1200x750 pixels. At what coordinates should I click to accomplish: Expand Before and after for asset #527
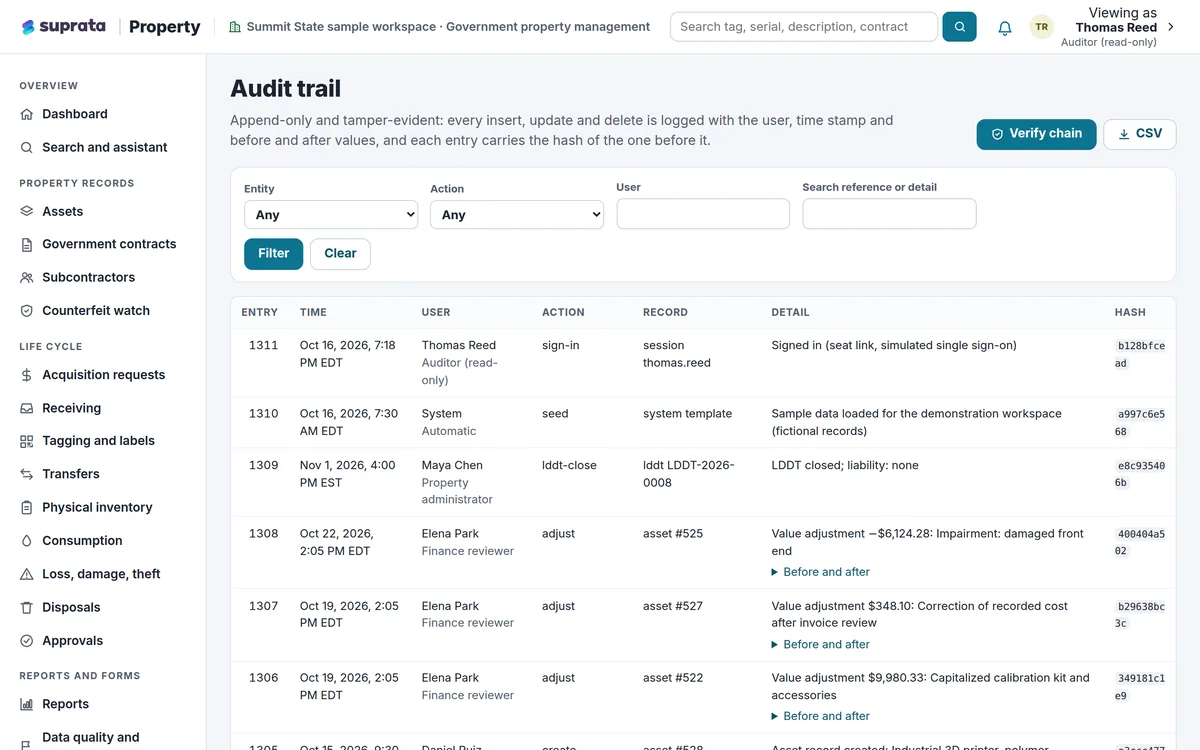click(x=820, y=644)
